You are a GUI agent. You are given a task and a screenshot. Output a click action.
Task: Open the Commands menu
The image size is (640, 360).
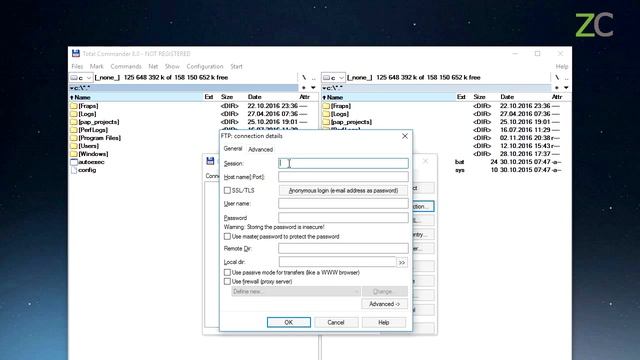[126, 66]
